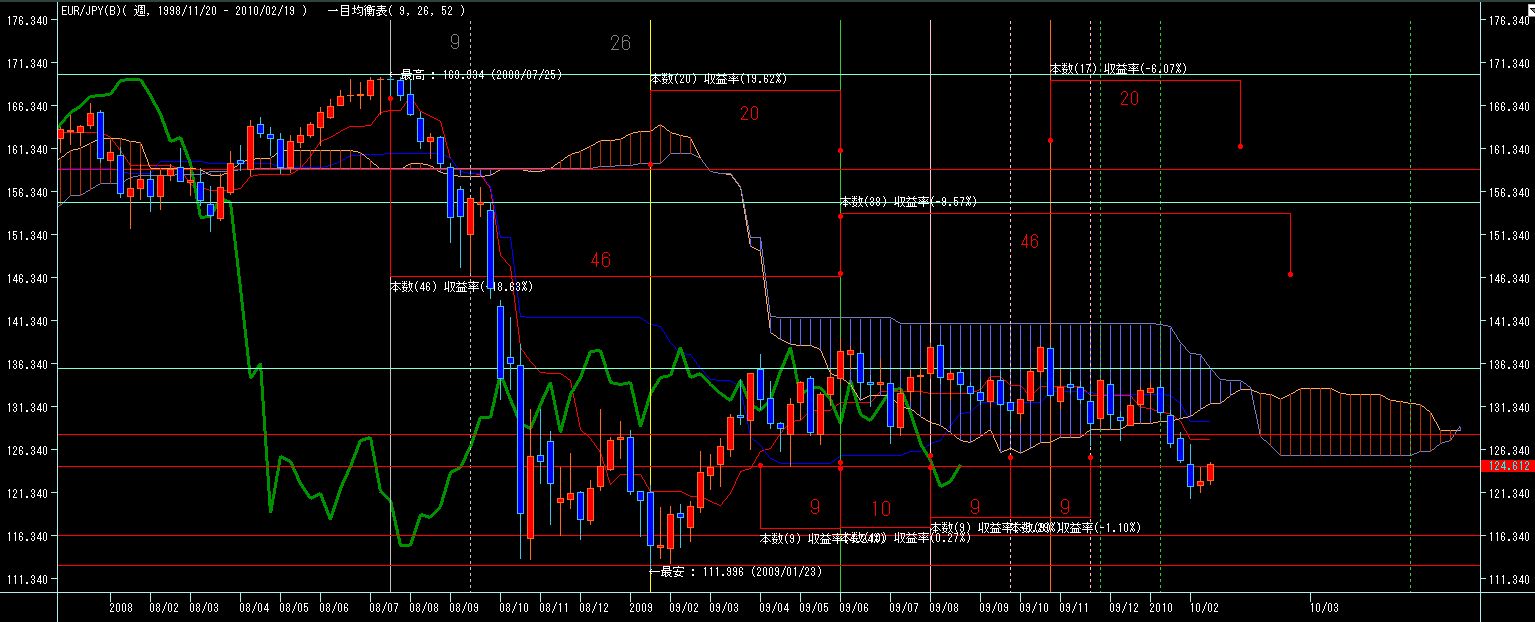Click the 2009 label on the time axis
The height and width of the screenshot is (622, 1535).
coord(641,607)
